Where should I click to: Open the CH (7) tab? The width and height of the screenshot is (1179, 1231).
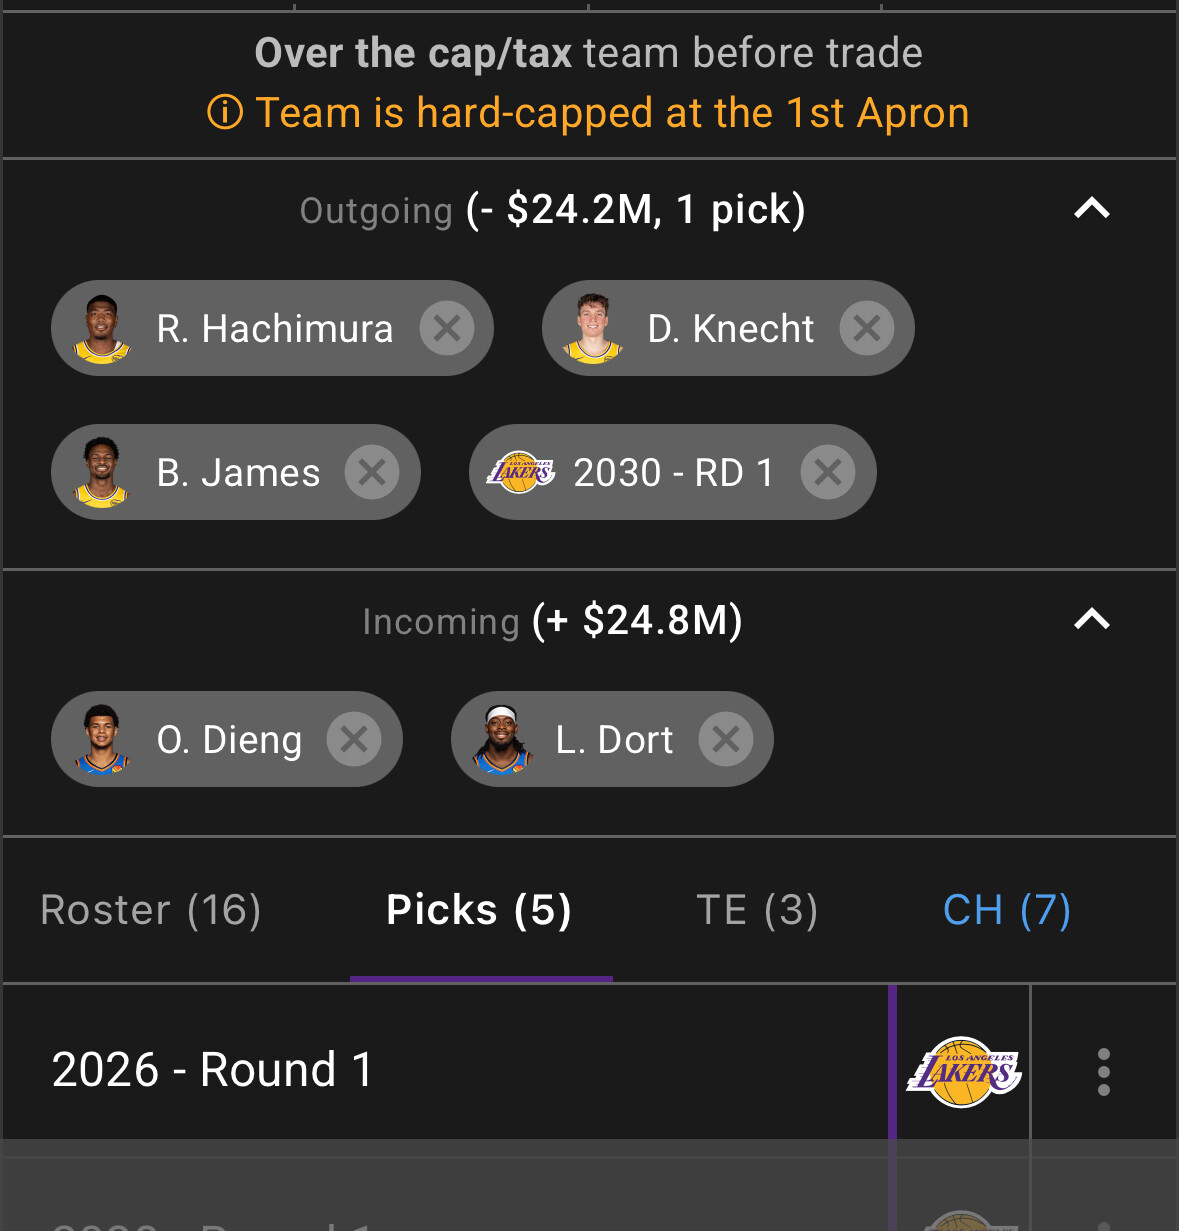pos(1007,910)
